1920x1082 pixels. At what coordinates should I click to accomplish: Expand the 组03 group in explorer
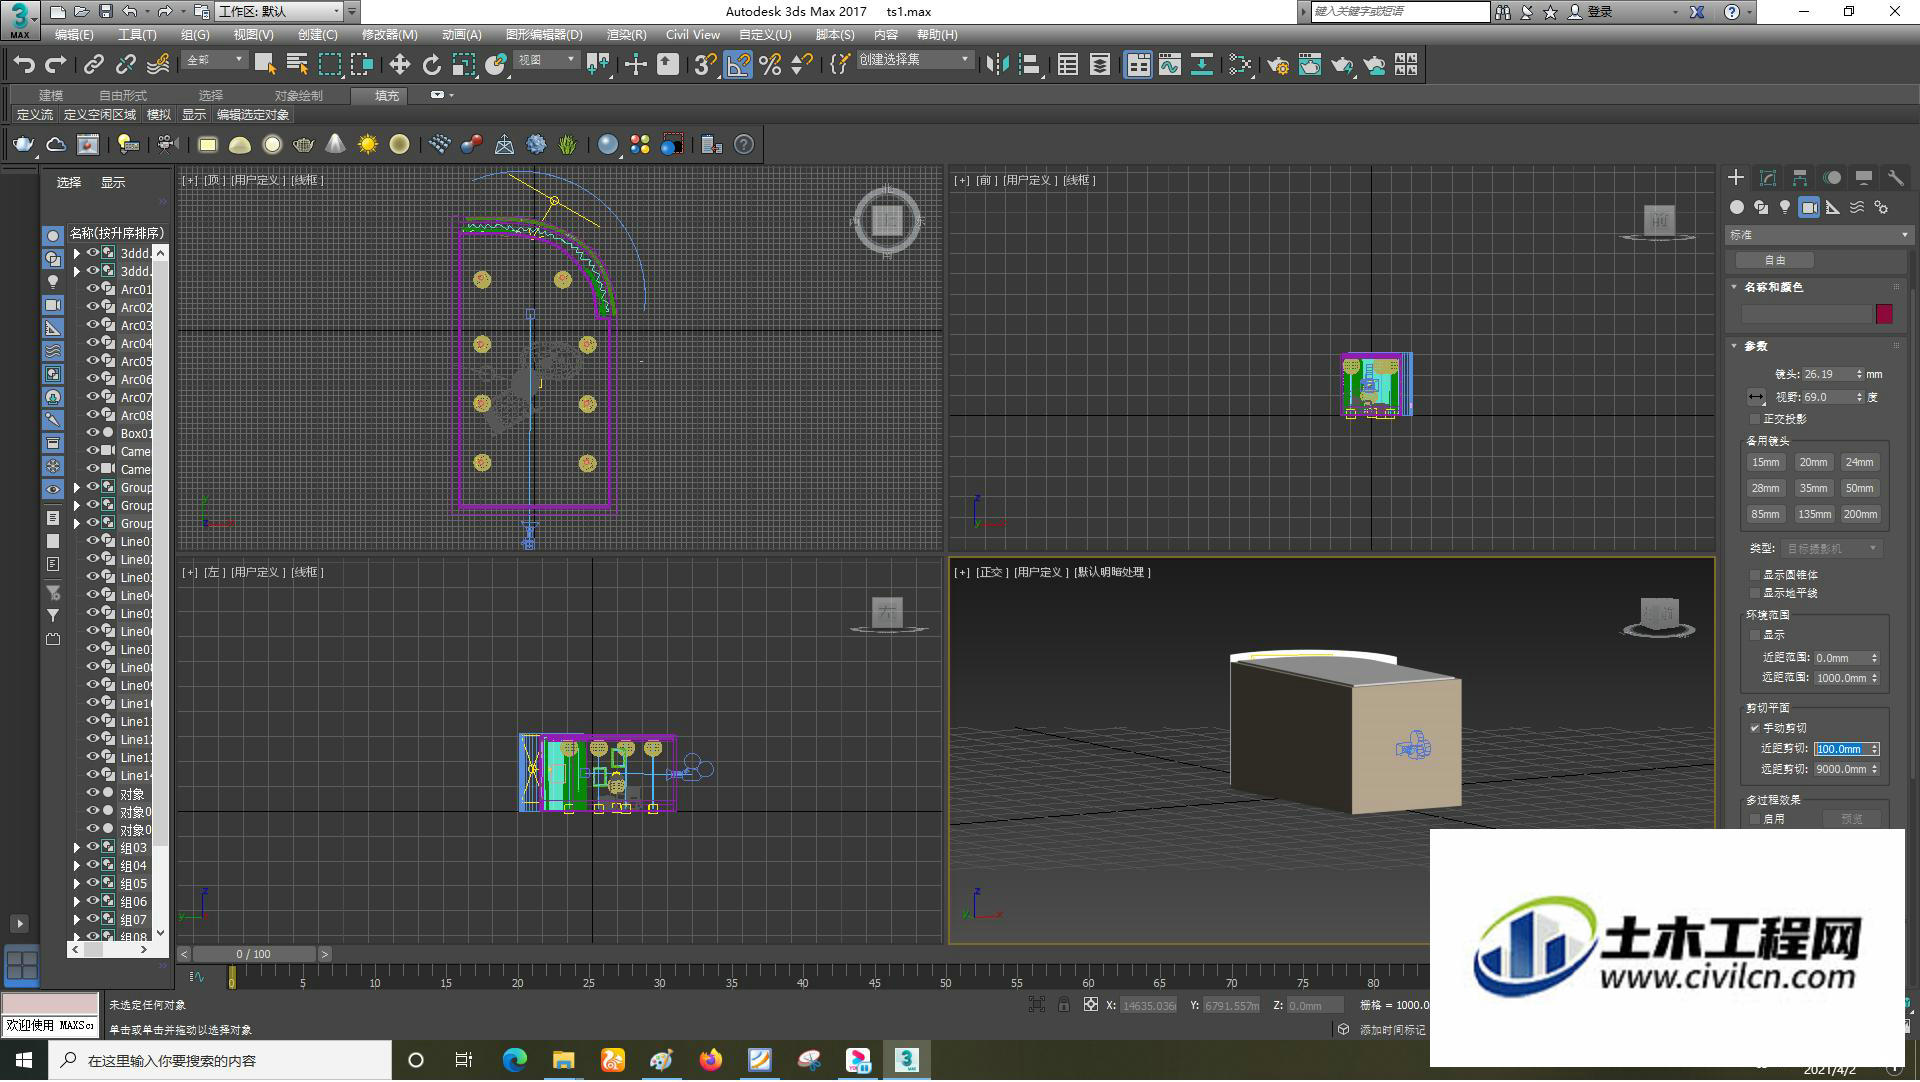point(77,848)
